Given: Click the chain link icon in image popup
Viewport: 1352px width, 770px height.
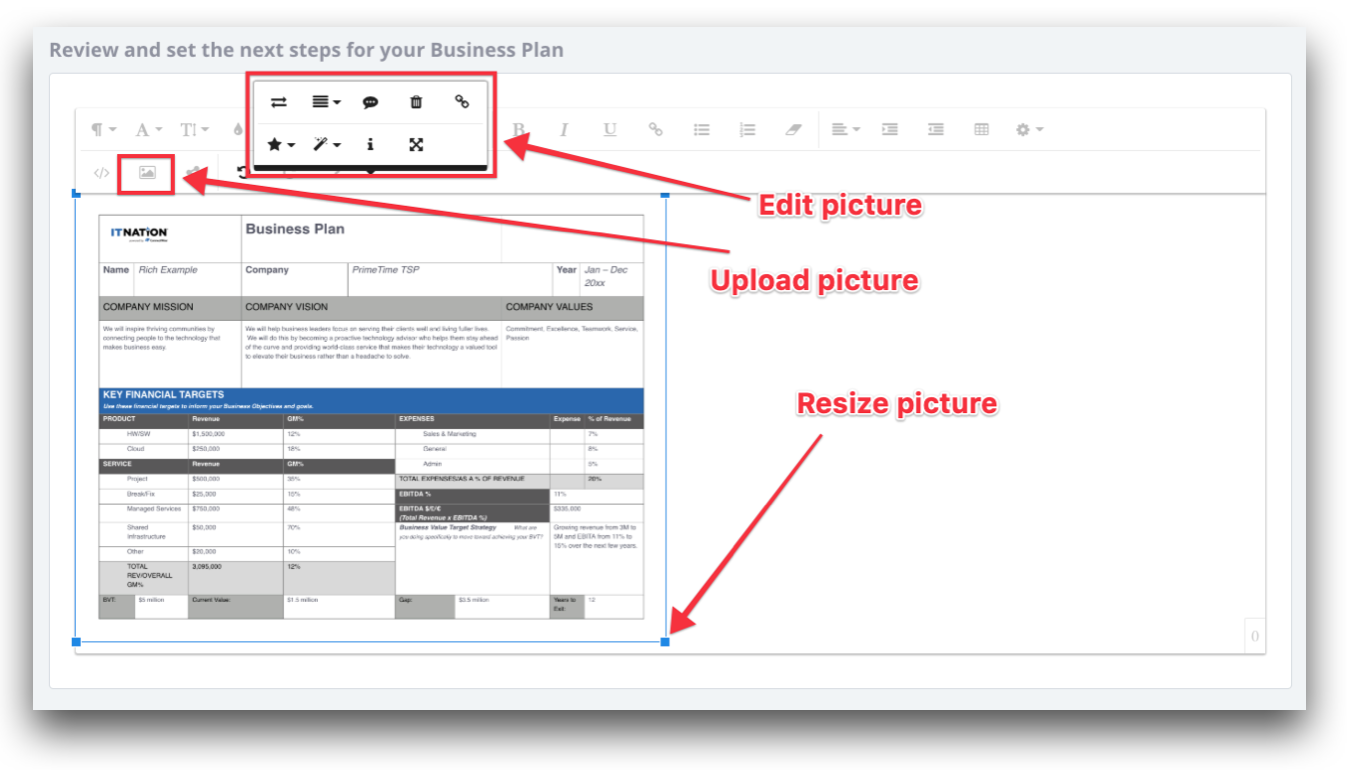Looking at the screenshot, I should (x=462, y=101).
